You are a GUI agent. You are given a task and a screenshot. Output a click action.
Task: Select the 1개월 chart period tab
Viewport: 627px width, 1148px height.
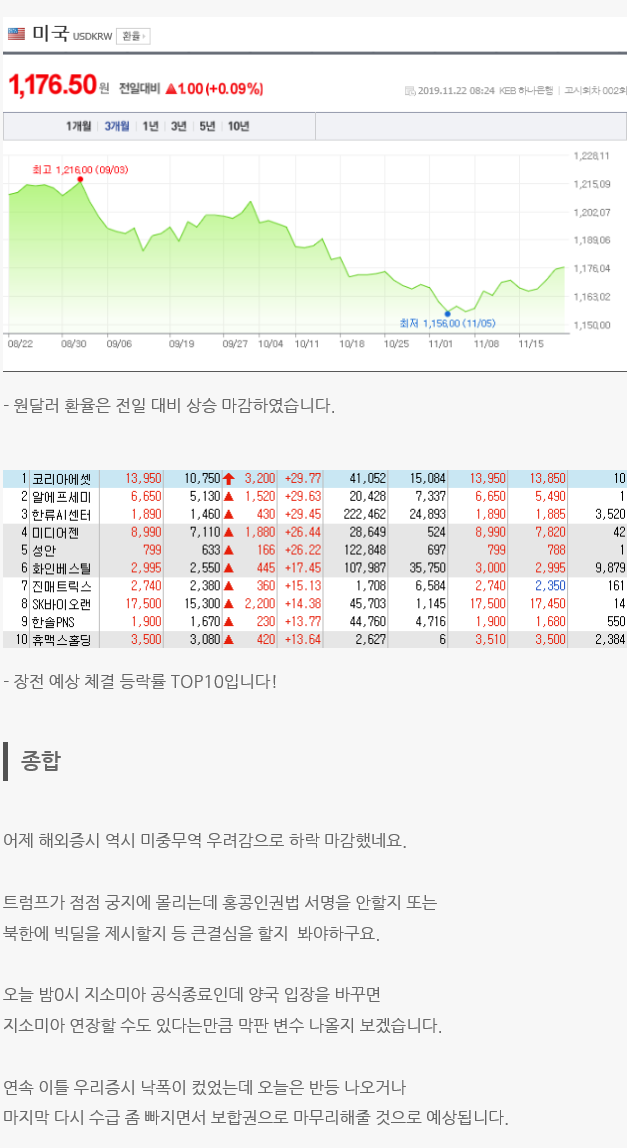[80, 126]
